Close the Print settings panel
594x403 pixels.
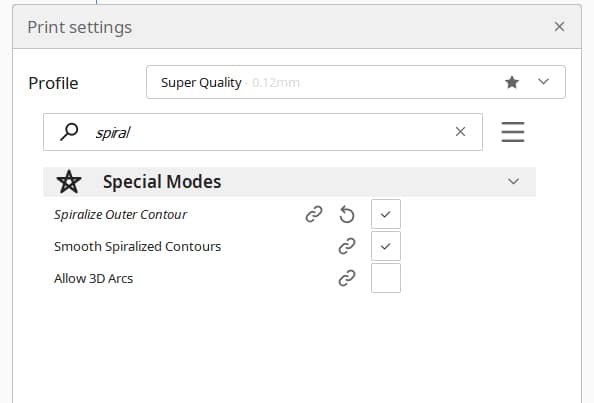click(559, 27)
